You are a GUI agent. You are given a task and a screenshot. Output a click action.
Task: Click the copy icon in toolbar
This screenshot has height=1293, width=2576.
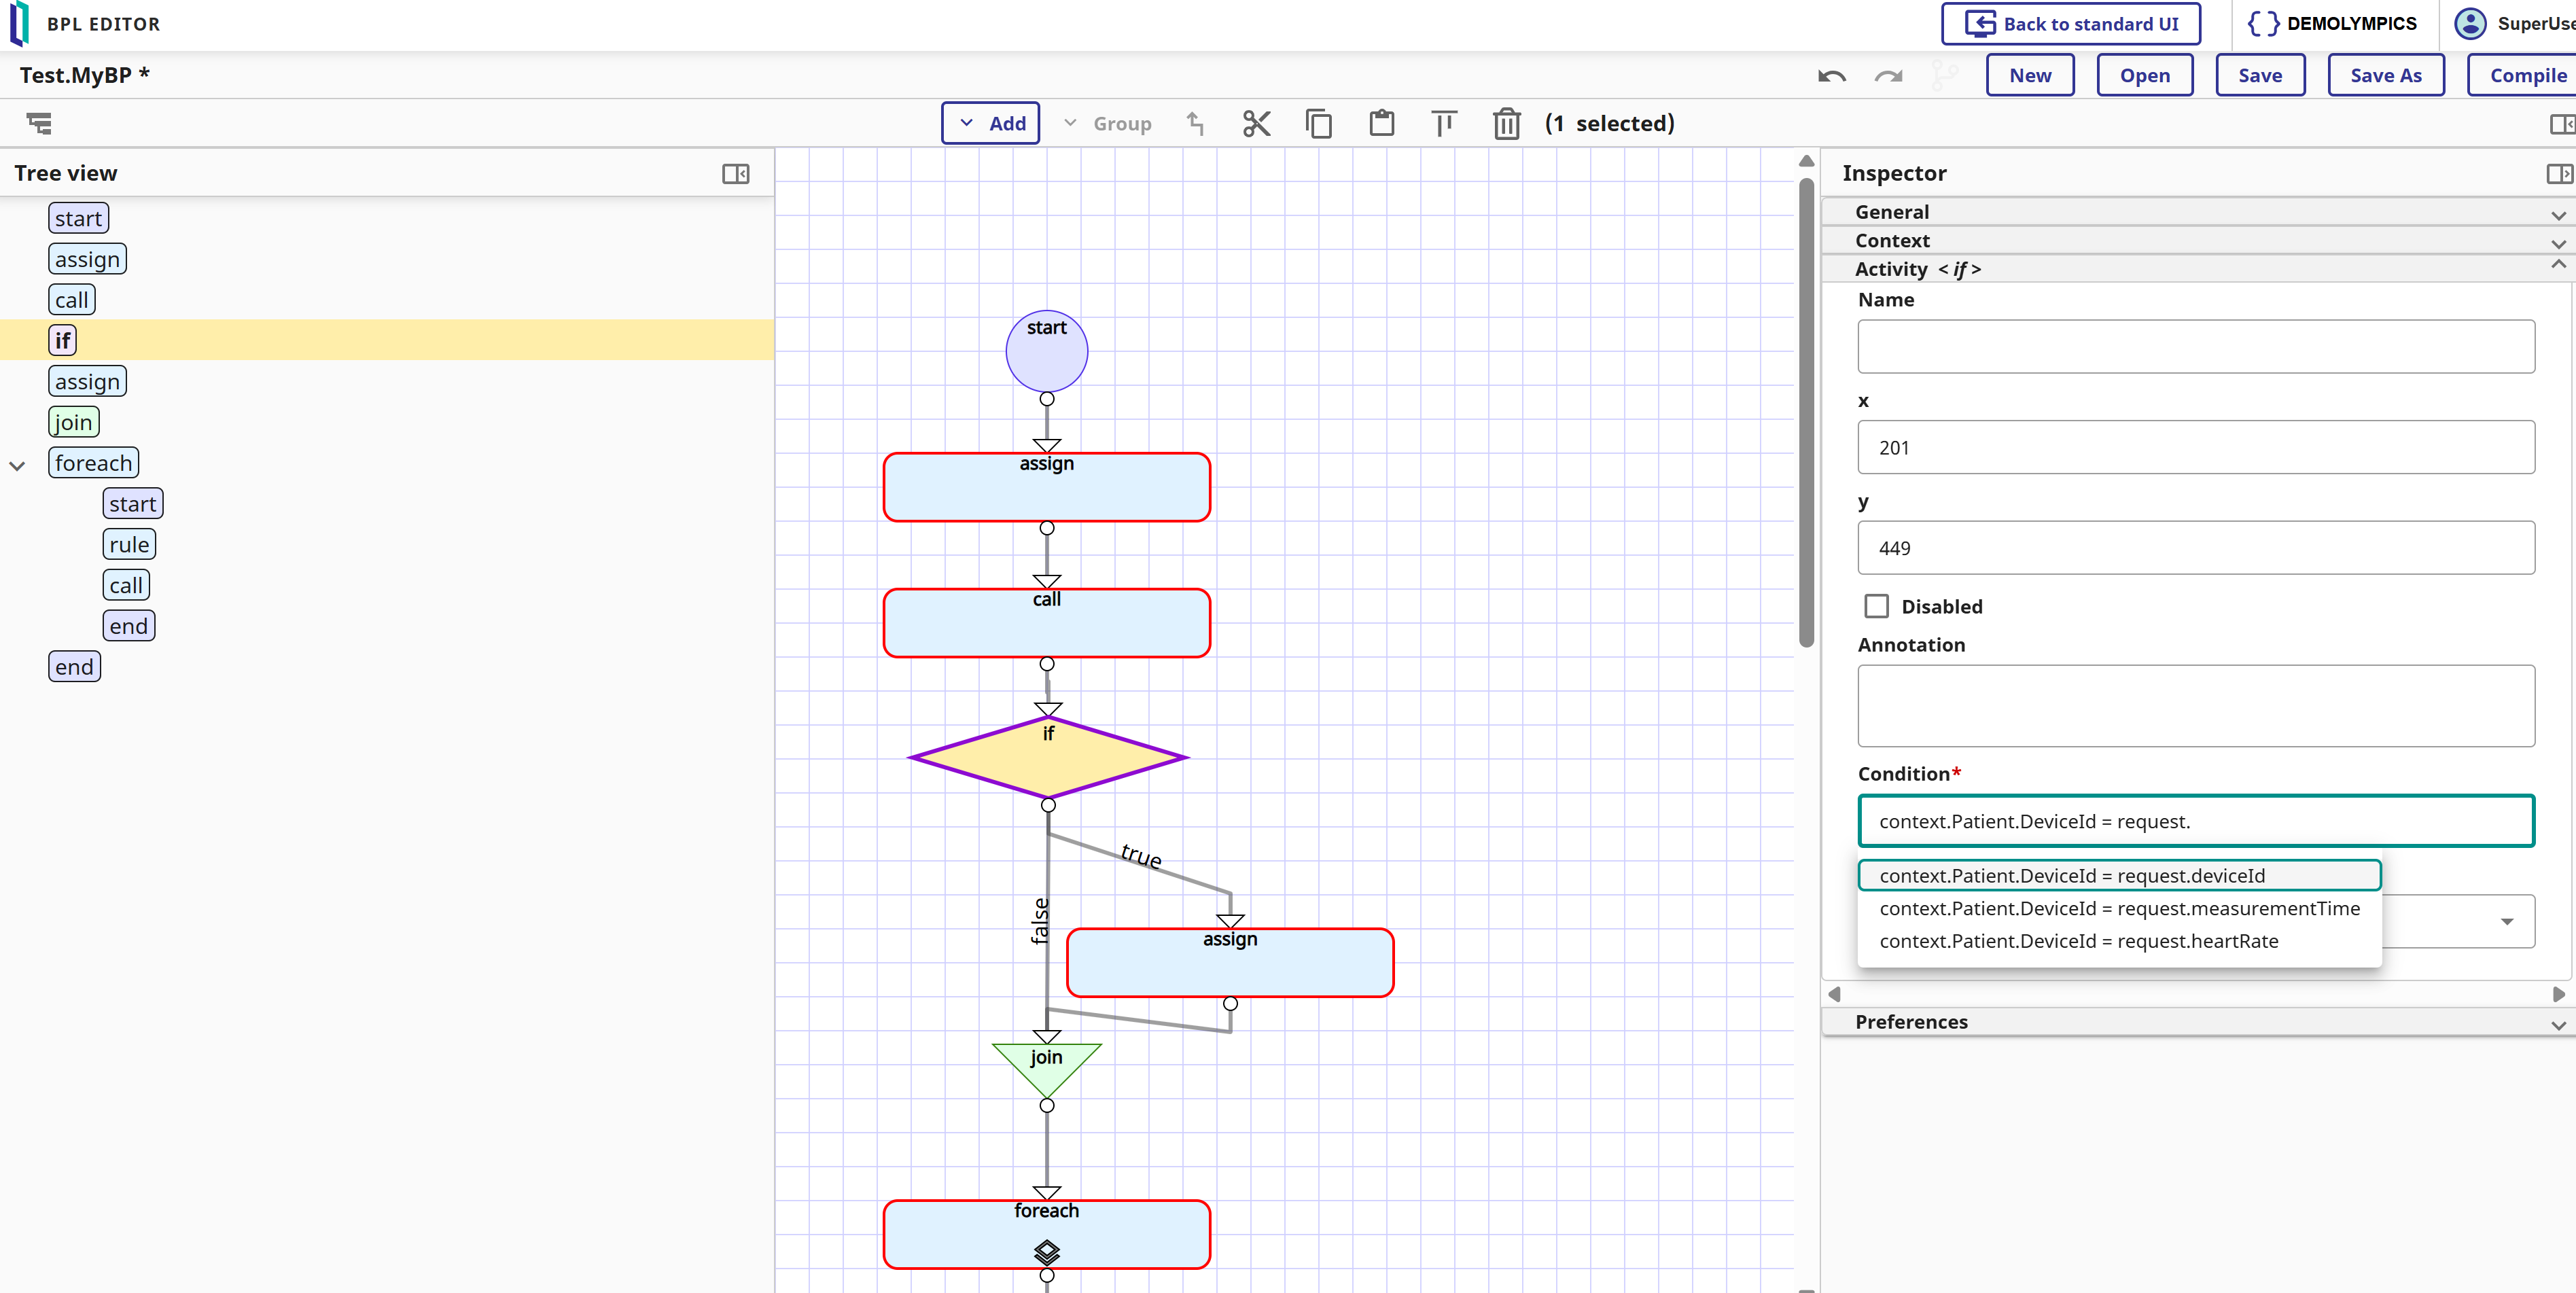(1318, 123)
